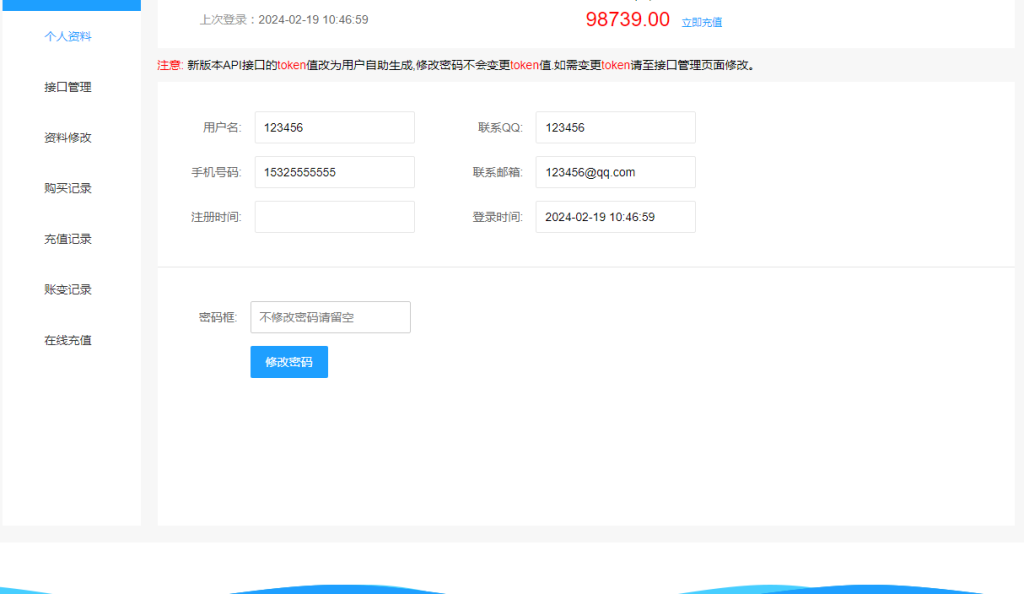Click the 手机号码 label
Screen dimensions: 1024x594
(216, 172)
